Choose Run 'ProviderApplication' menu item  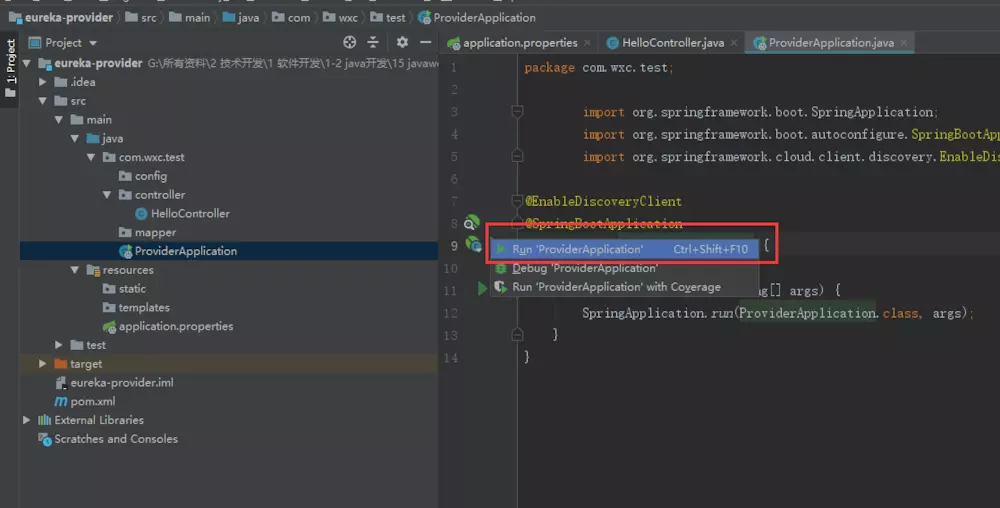pyautogui.click(x=624, y=249)
